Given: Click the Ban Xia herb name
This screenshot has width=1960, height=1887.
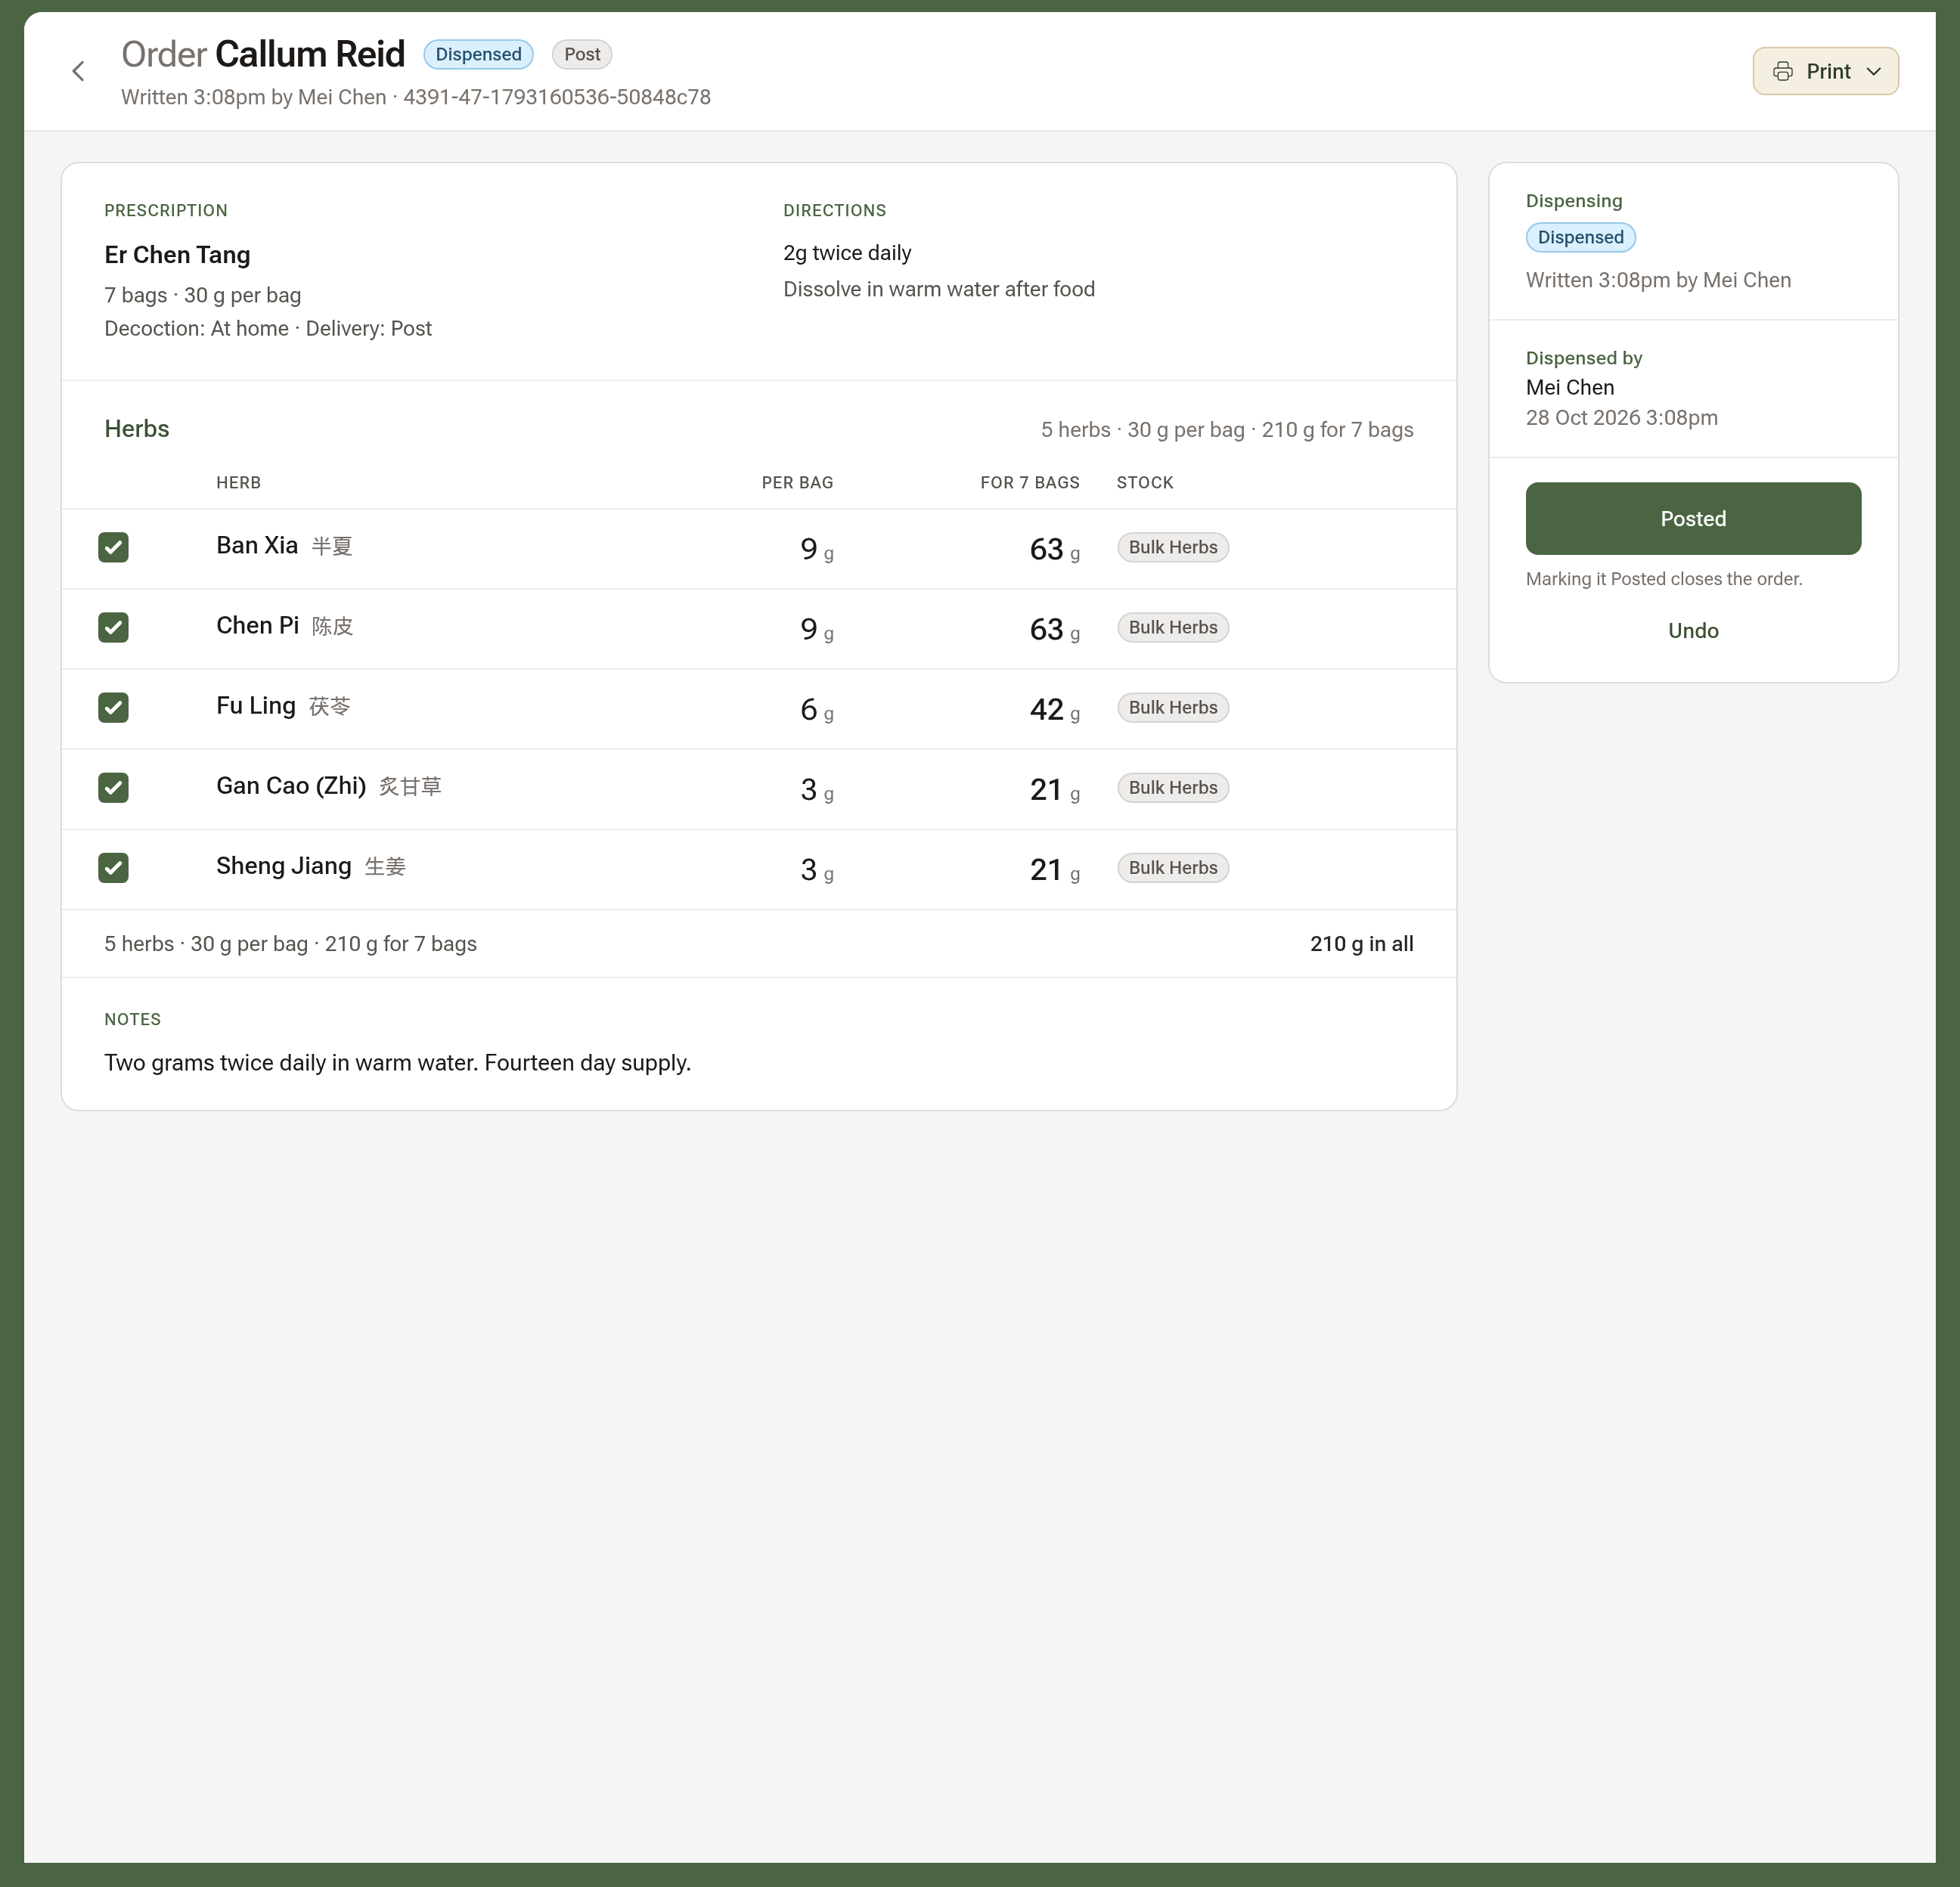Looking at the screenshot, I should [257, 545].
